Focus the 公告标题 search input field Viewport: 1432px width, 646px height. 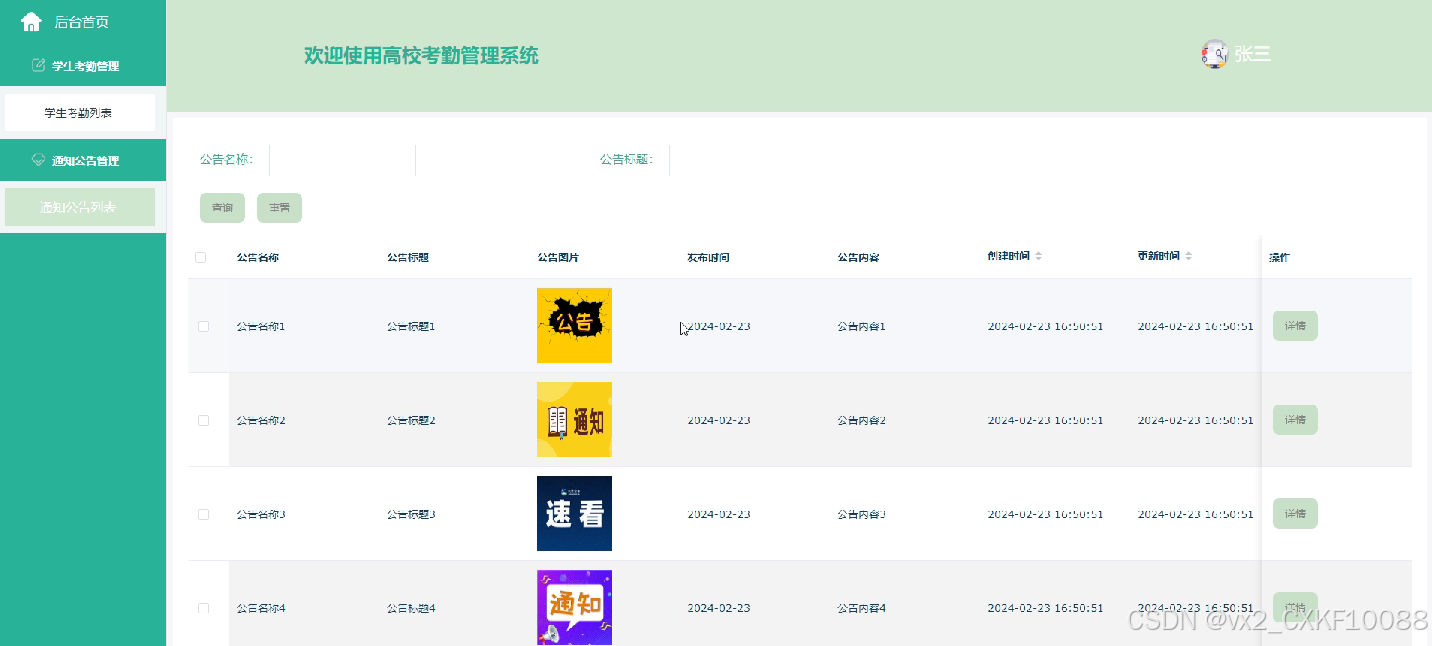pos(742,160)
